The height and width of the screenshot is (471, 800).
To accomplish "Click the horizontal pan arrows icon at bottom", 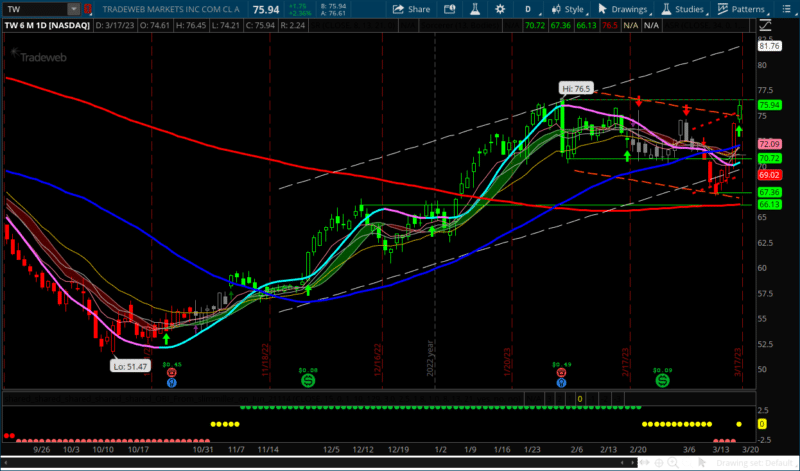I will coord(645,463).
